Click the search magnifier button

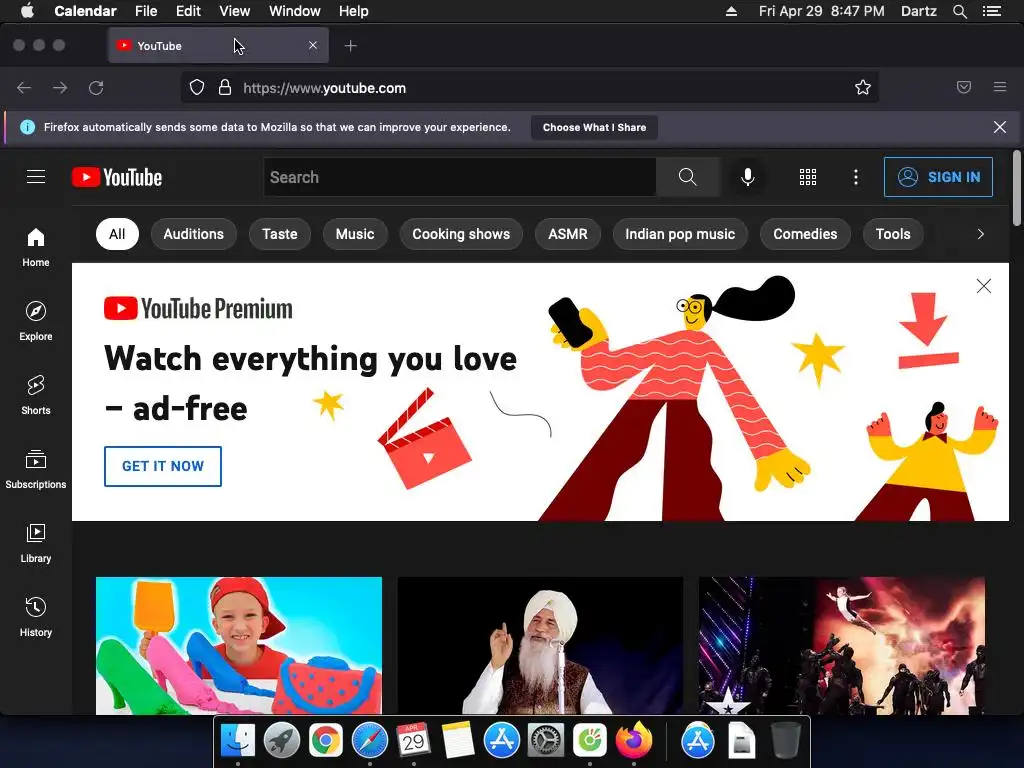[687, 177]
